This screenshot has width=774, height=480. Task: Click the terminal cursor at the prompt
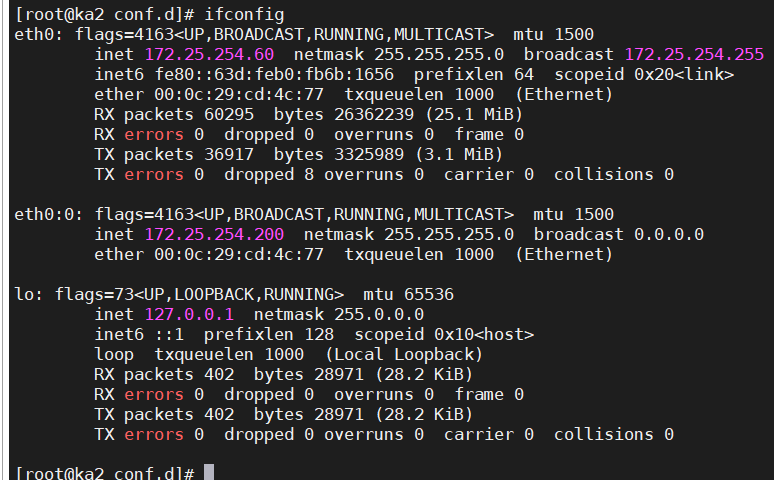coord(209,472)
